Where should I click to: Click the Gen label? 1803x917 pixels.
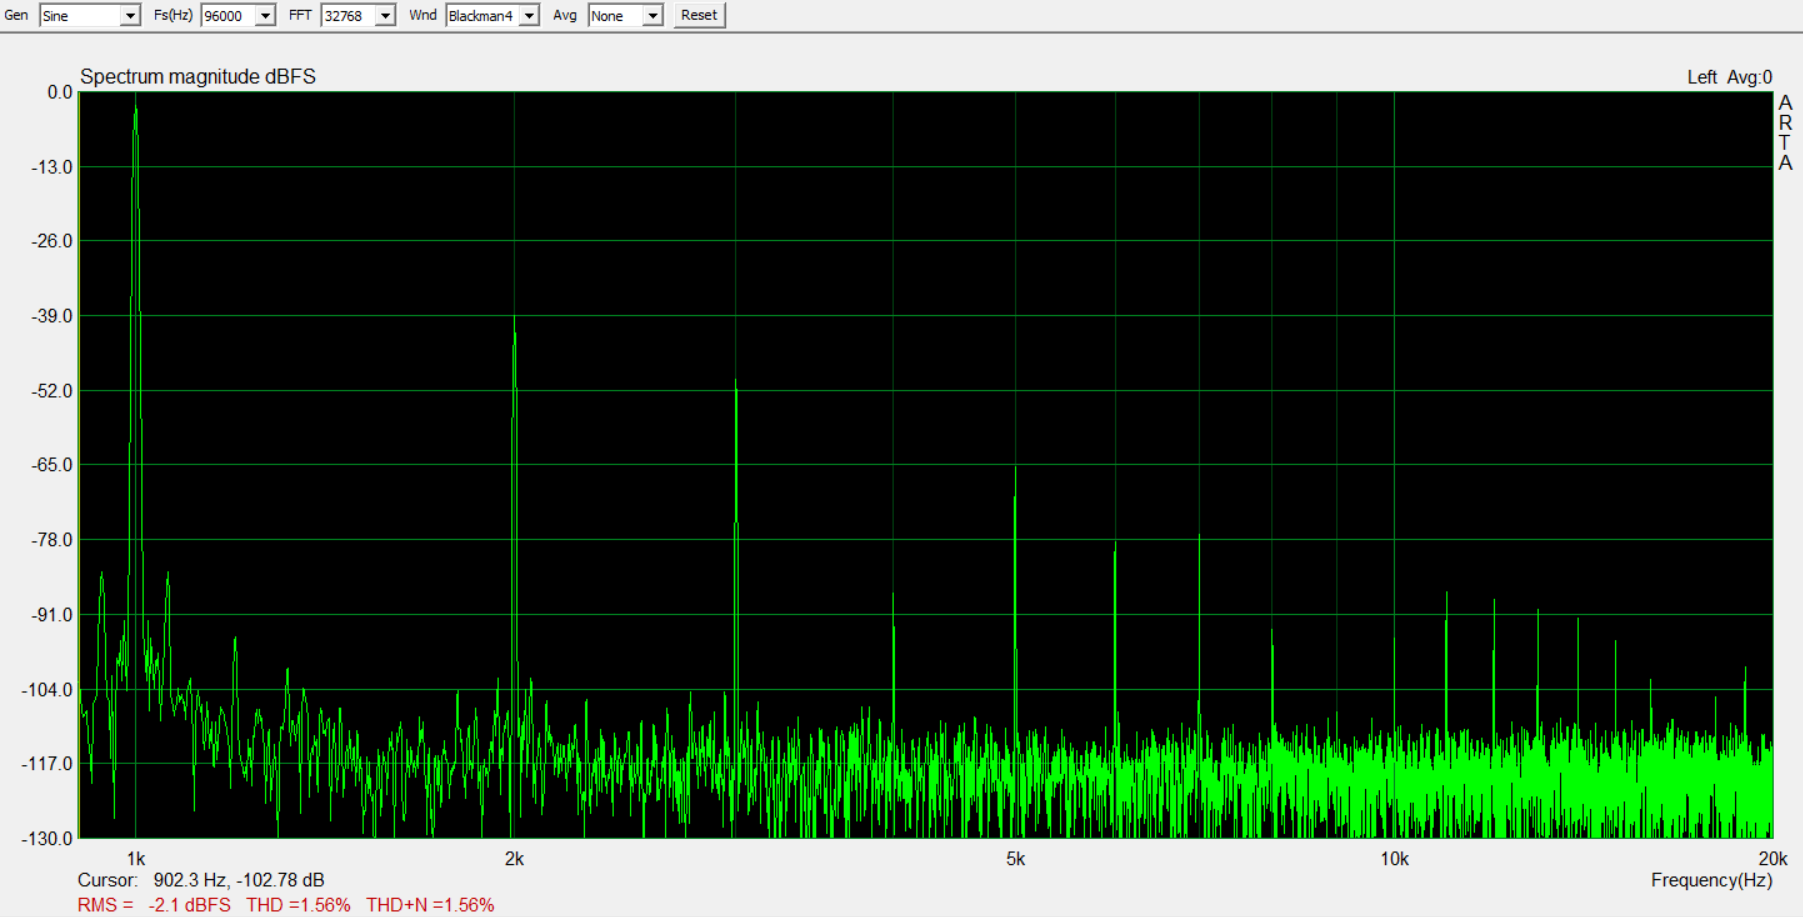point(16,15)
